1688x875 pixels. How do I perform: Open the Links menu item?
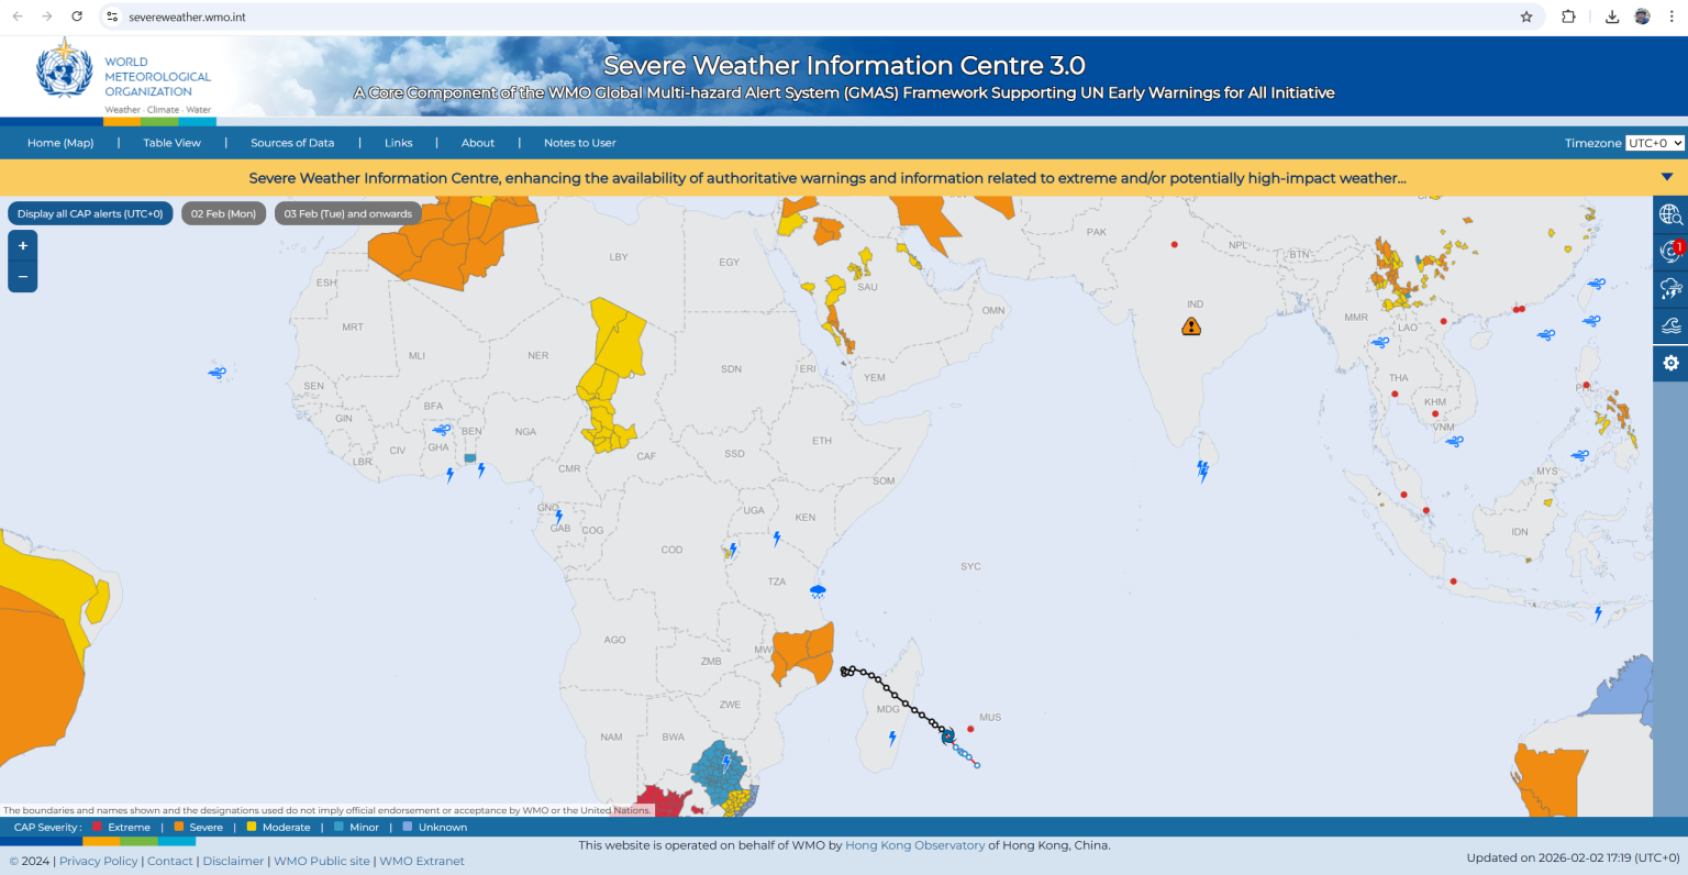point(398,143)
